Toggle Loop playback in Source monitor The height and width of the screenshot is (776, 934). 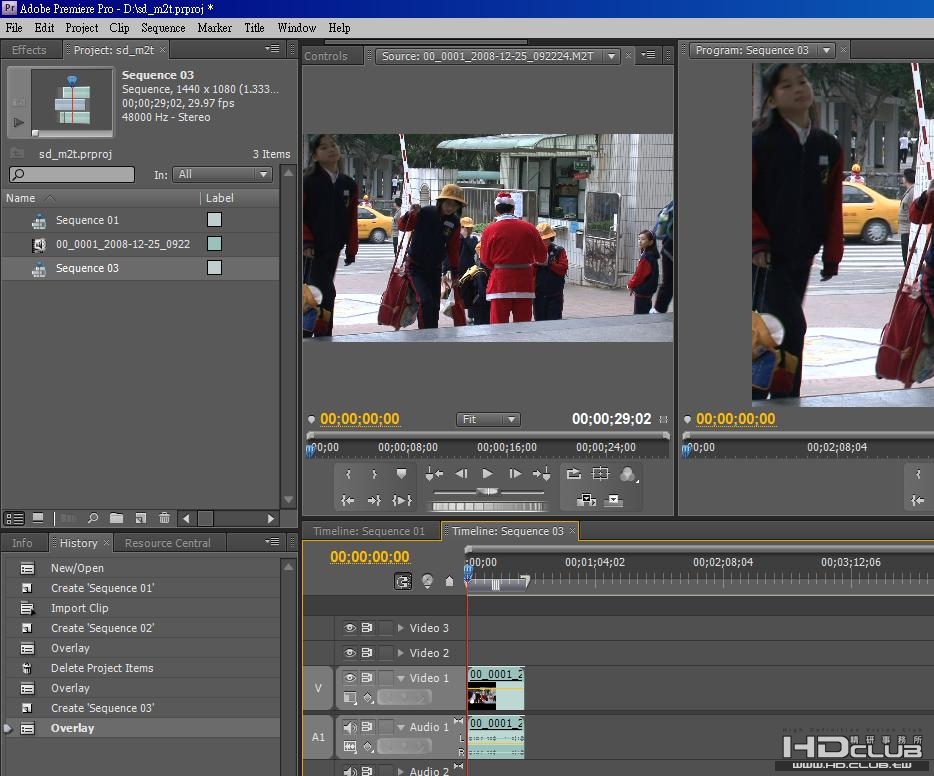(x=574, y=473)
